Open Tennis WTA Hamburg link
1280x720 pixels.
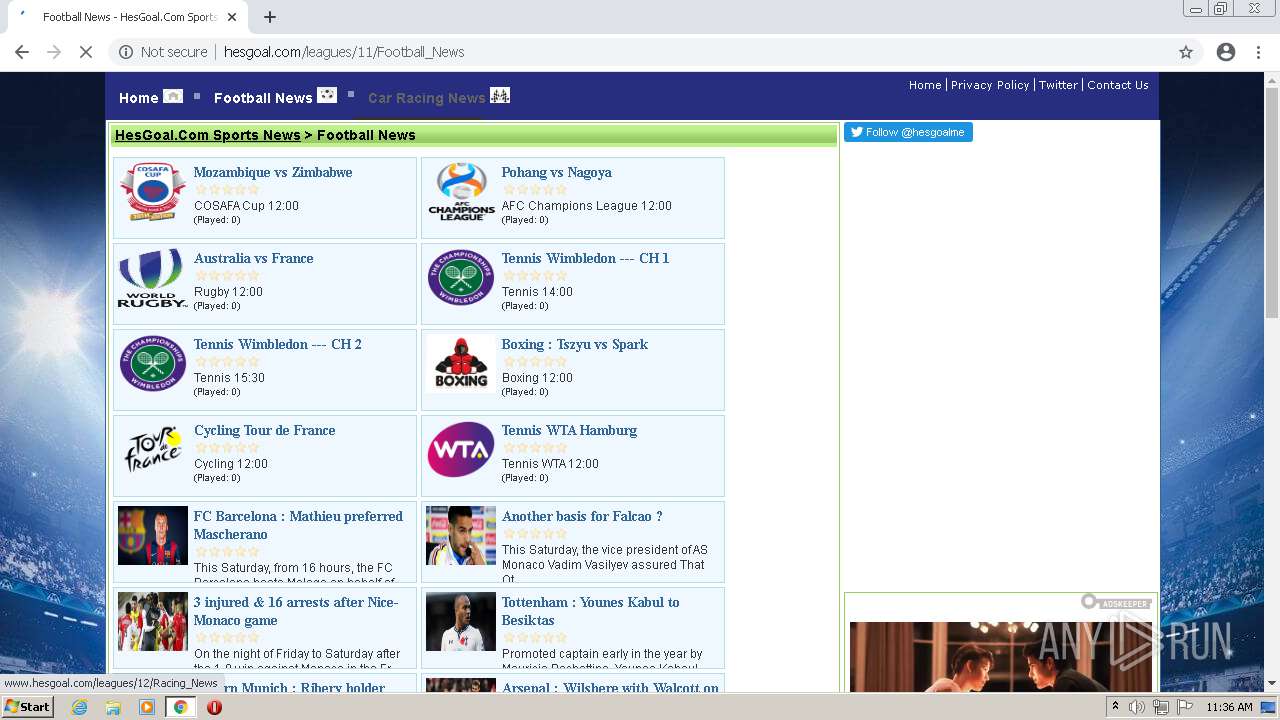coord(570,430)
